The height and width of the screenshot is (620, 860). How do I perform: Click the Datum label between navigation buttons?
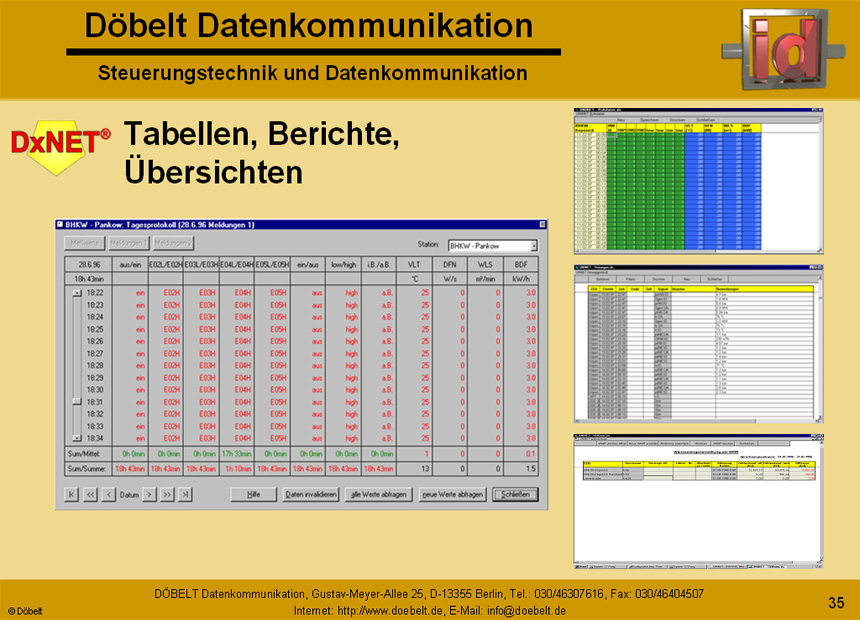129,495
